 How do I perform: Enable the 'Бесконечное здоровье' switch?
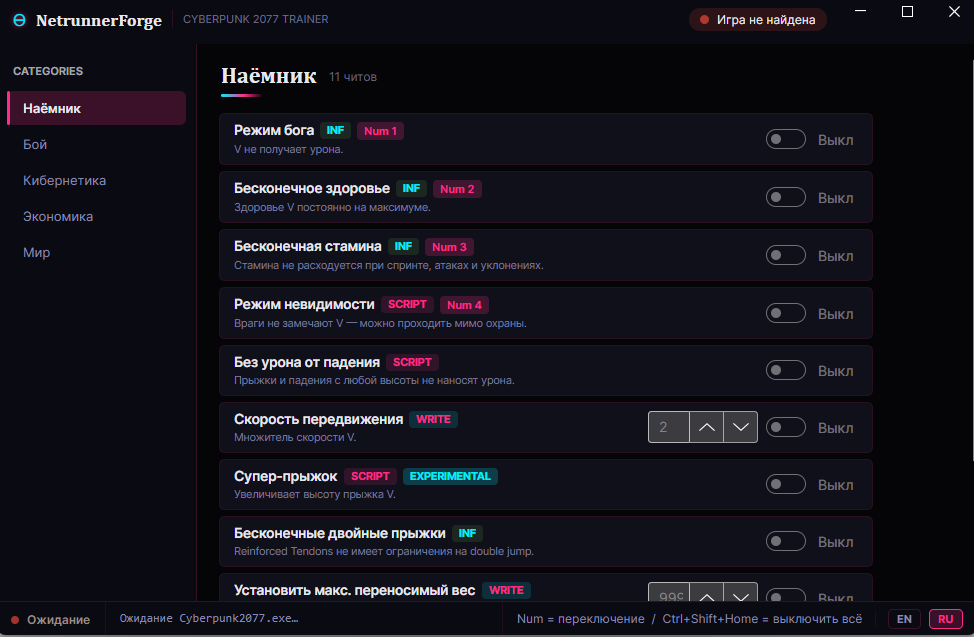tap(785, 198)
